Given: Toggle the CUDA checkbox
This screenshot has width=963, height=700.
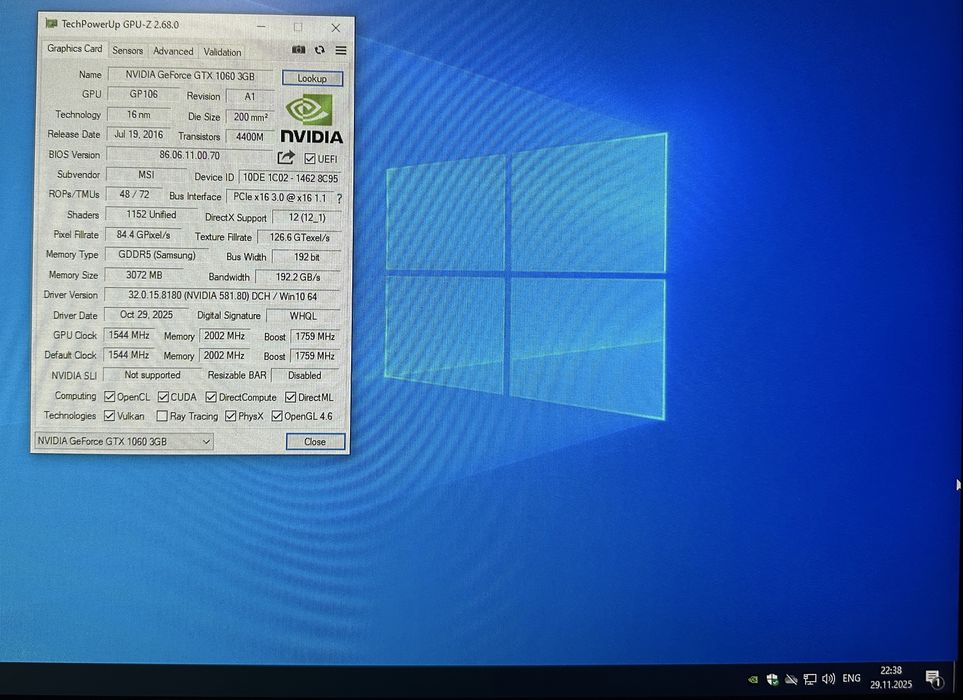Looking at the screenshot, I should point(163,397).
